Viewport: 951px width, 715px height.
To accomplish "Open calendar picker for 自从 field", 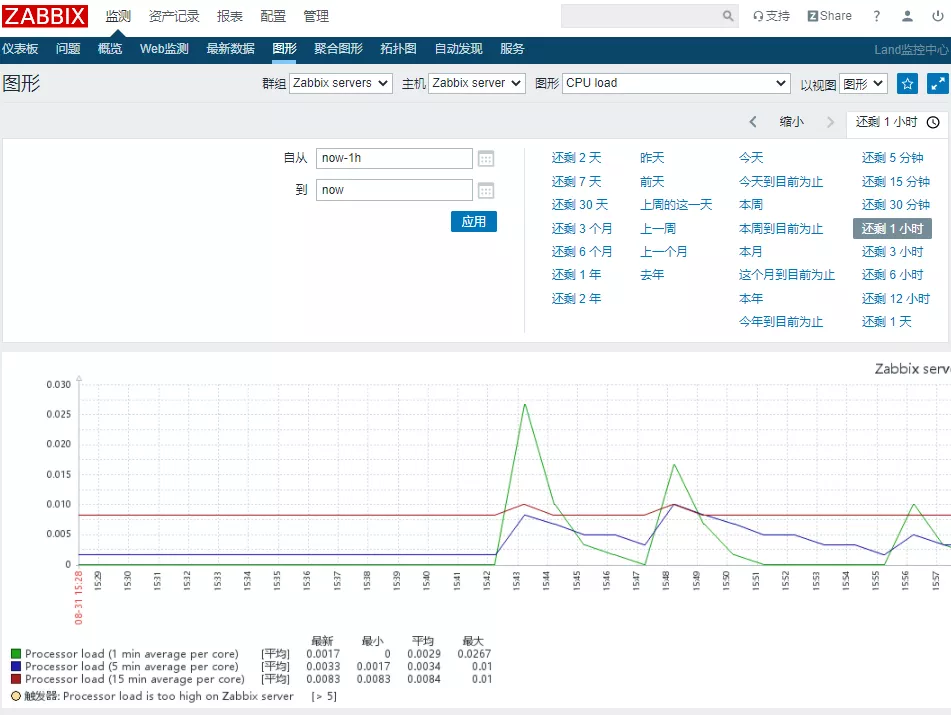I will coord(486,158).
